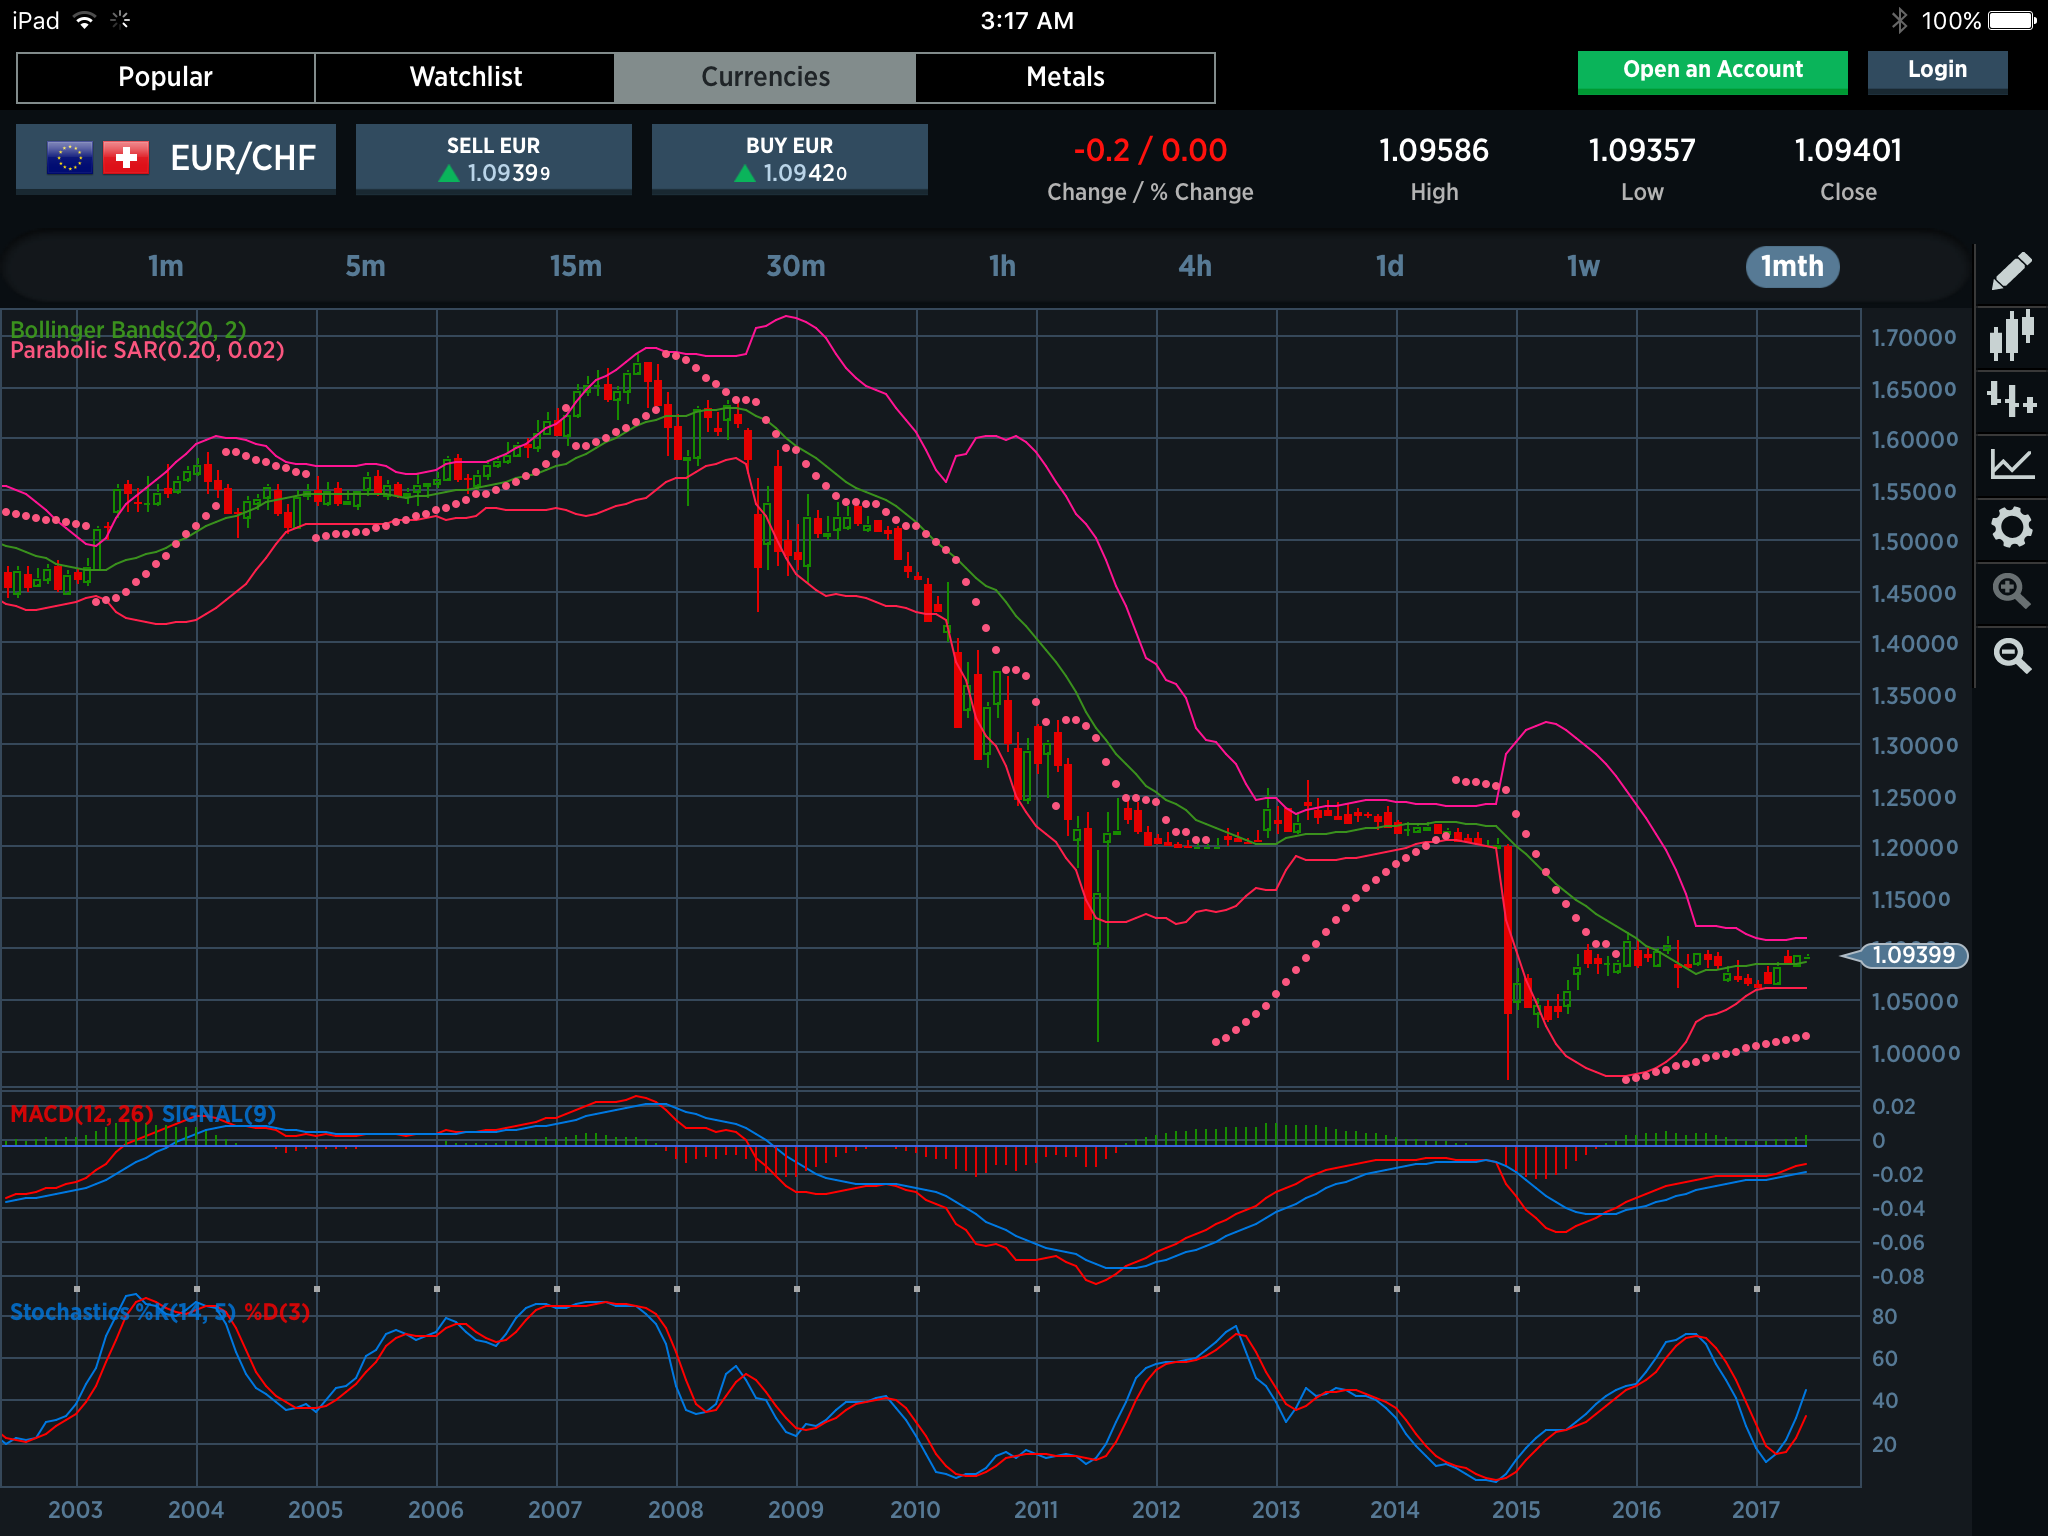Screen dimensions: 2048x1536
Task: Tap the battery status icon
Action: pos(2012,20)
